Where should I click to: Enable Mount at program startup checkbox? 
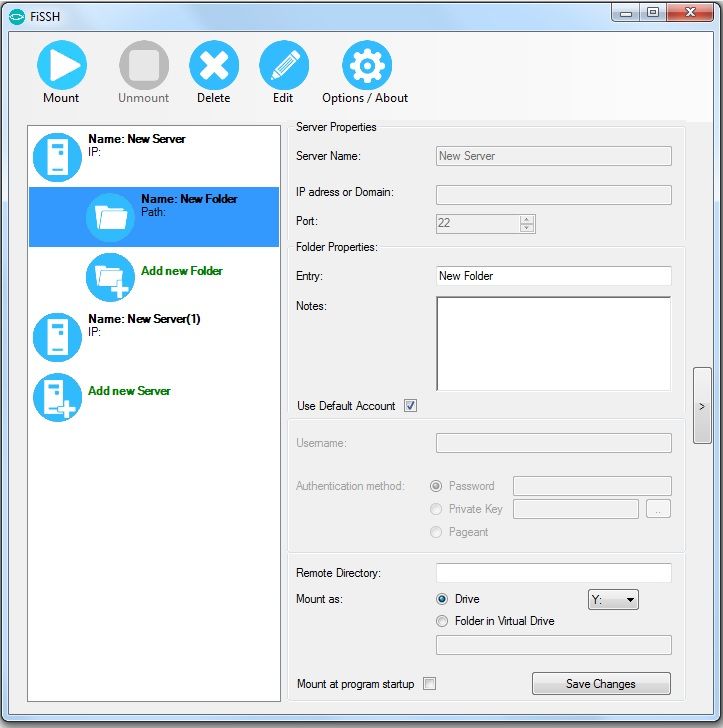(429, 684)
